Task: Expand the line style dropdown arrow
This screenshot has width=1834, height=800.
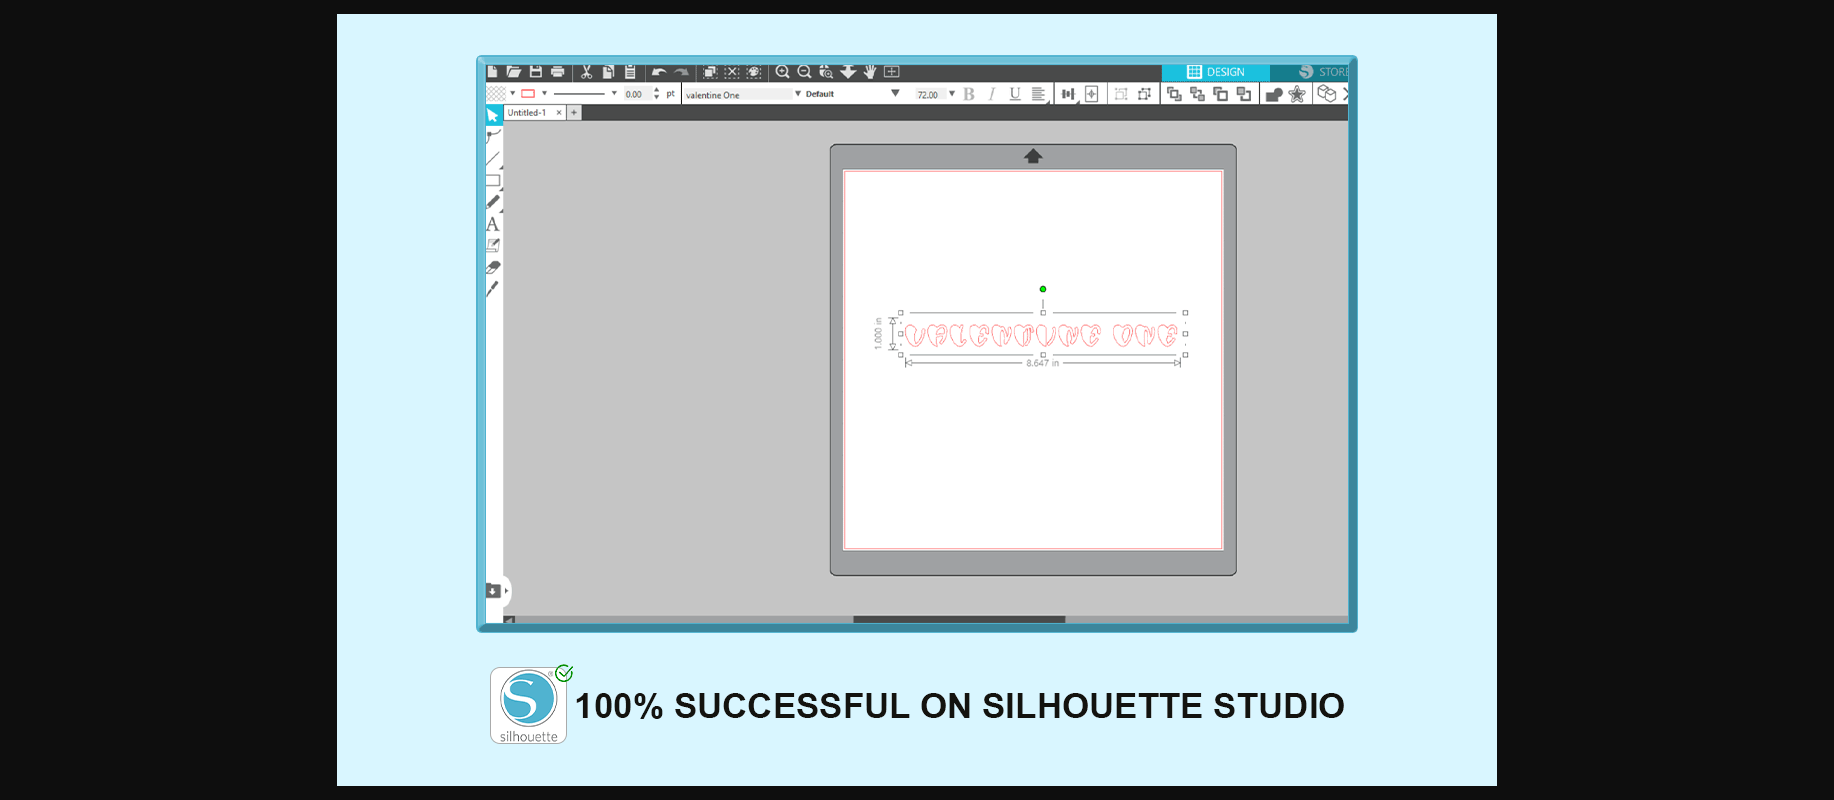Action: 614,93
